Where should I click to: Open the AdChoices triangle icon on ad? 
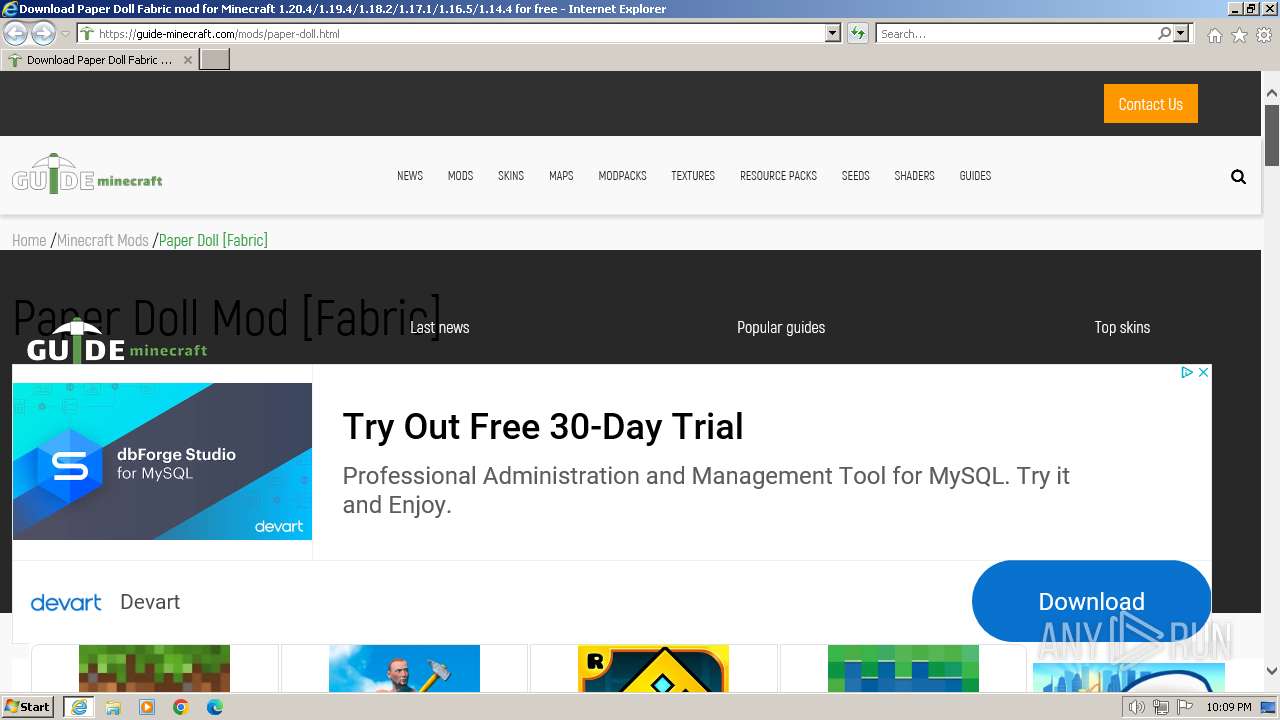1187,372
